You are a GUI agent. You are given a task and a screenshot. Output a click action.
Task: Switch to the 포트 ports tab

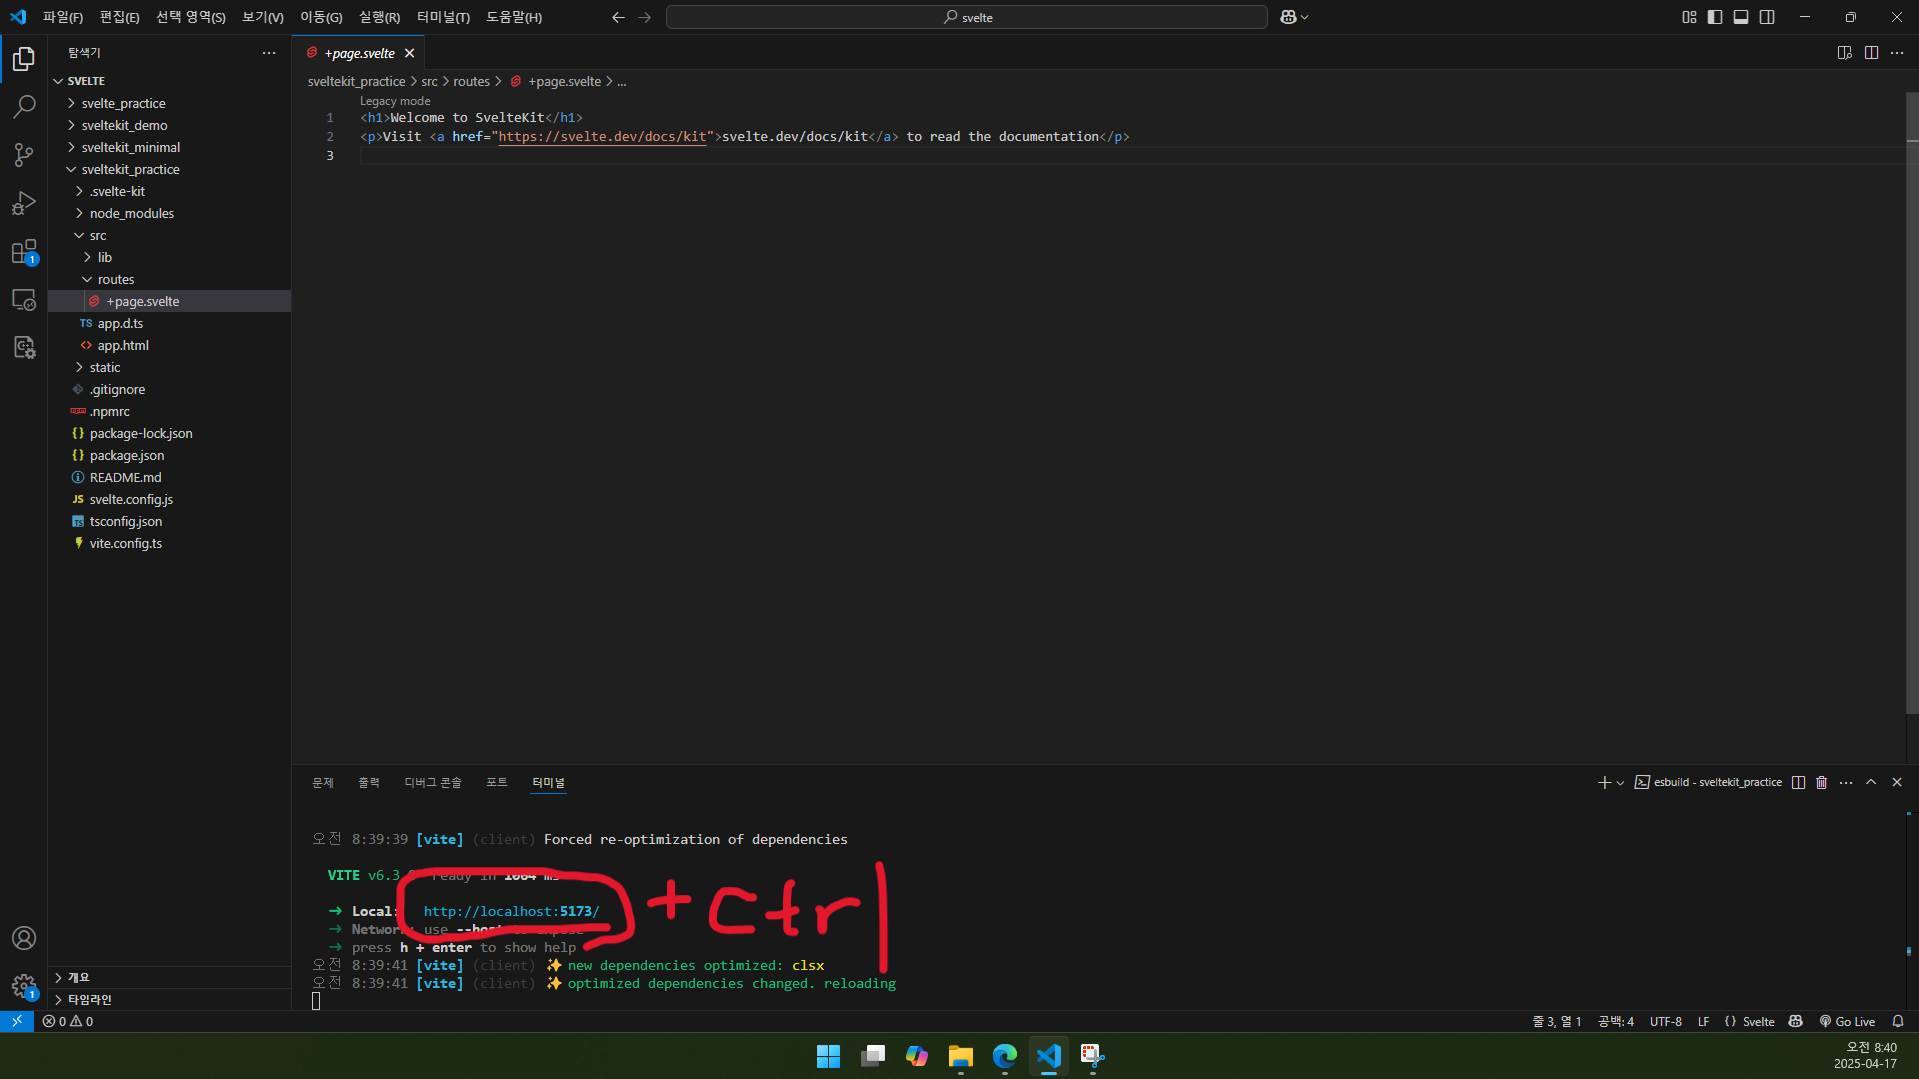[x=497, y=782]
